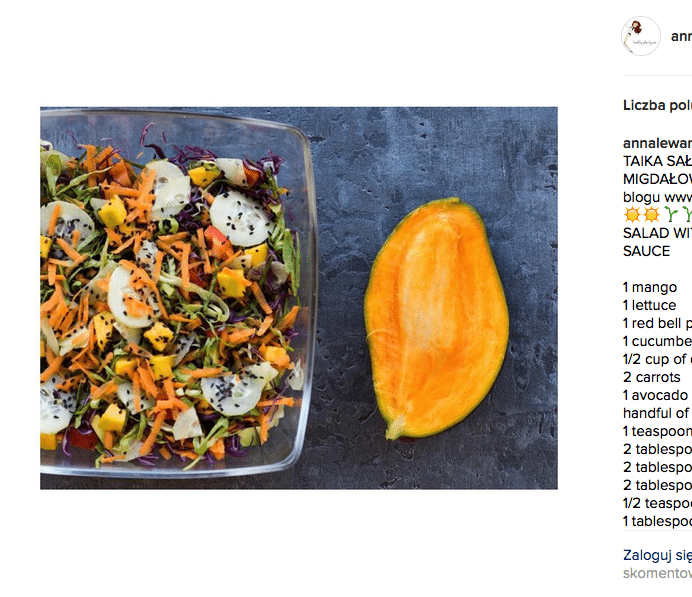The image size is (692, 597).
Task: Click the salad bowl in the photo
Action: click(x=176, y=293)
